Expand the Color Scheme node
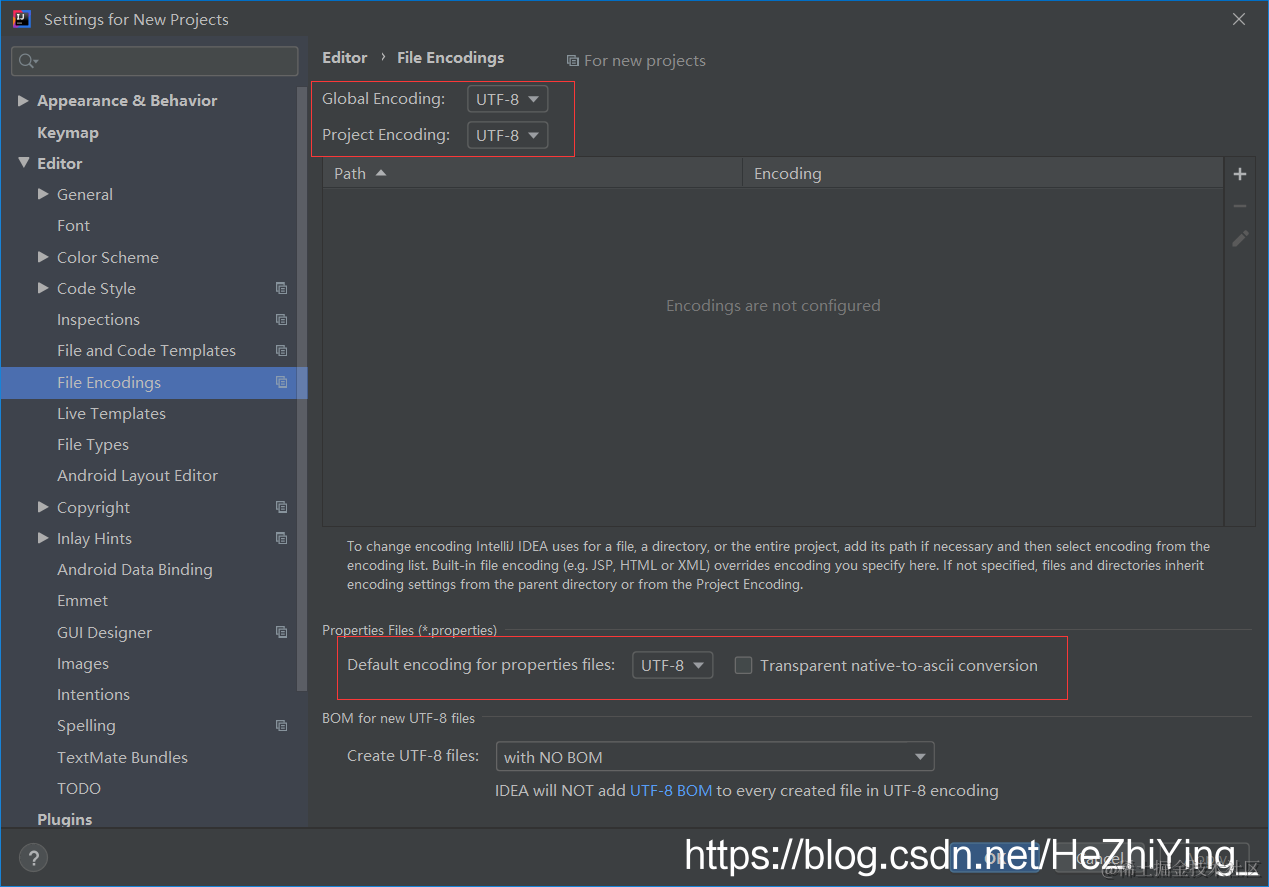 point(43,257)
